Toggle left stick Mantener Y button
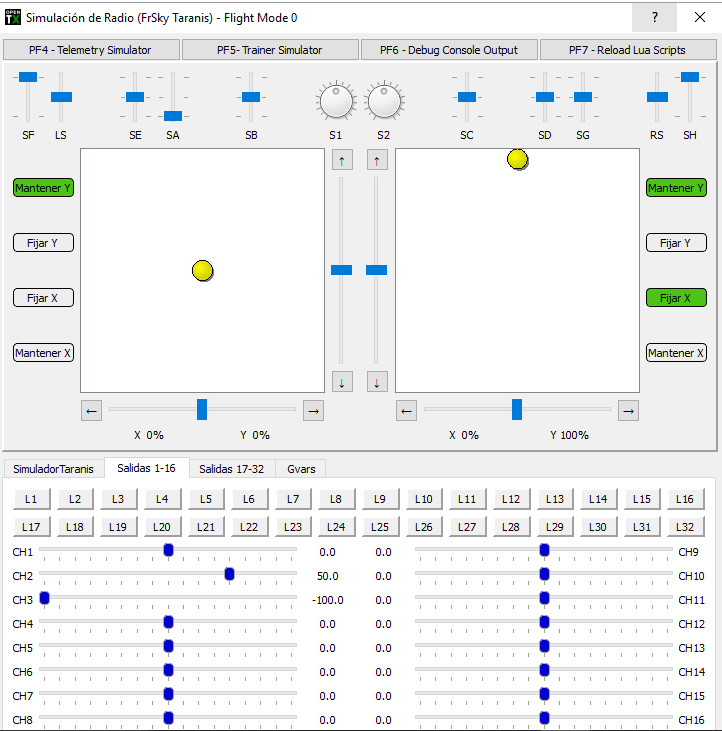The image size is (722, 731). click(44, 187)
